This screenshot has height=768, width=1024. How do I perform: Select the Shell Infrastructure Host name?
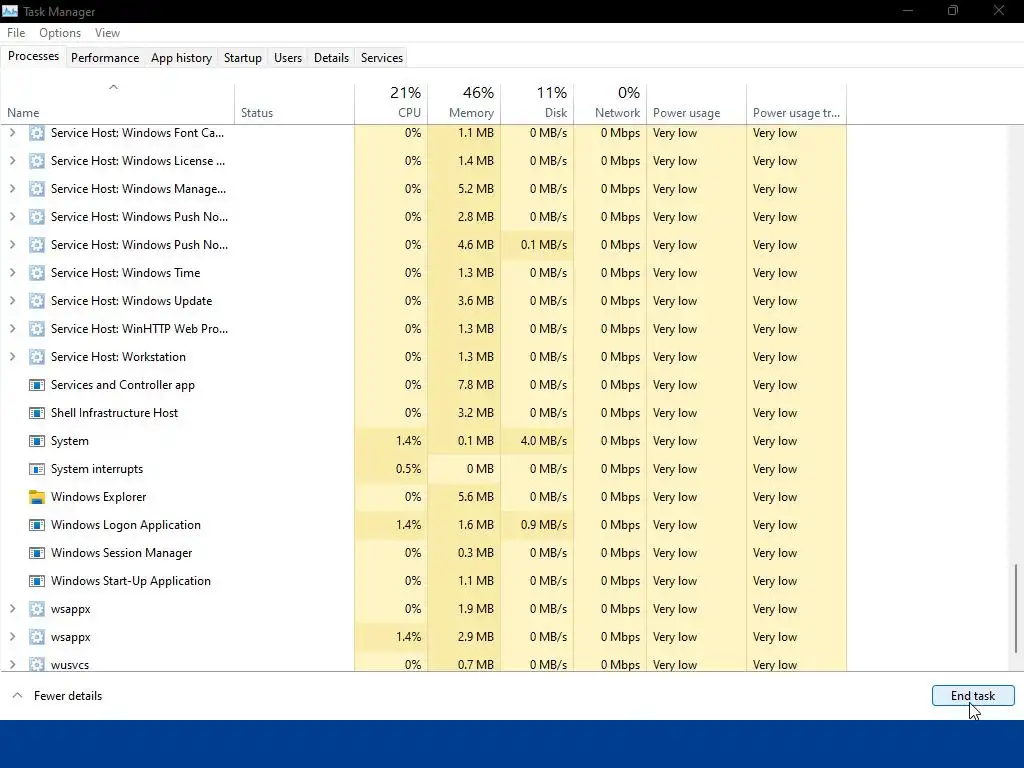tap(114, 413)
